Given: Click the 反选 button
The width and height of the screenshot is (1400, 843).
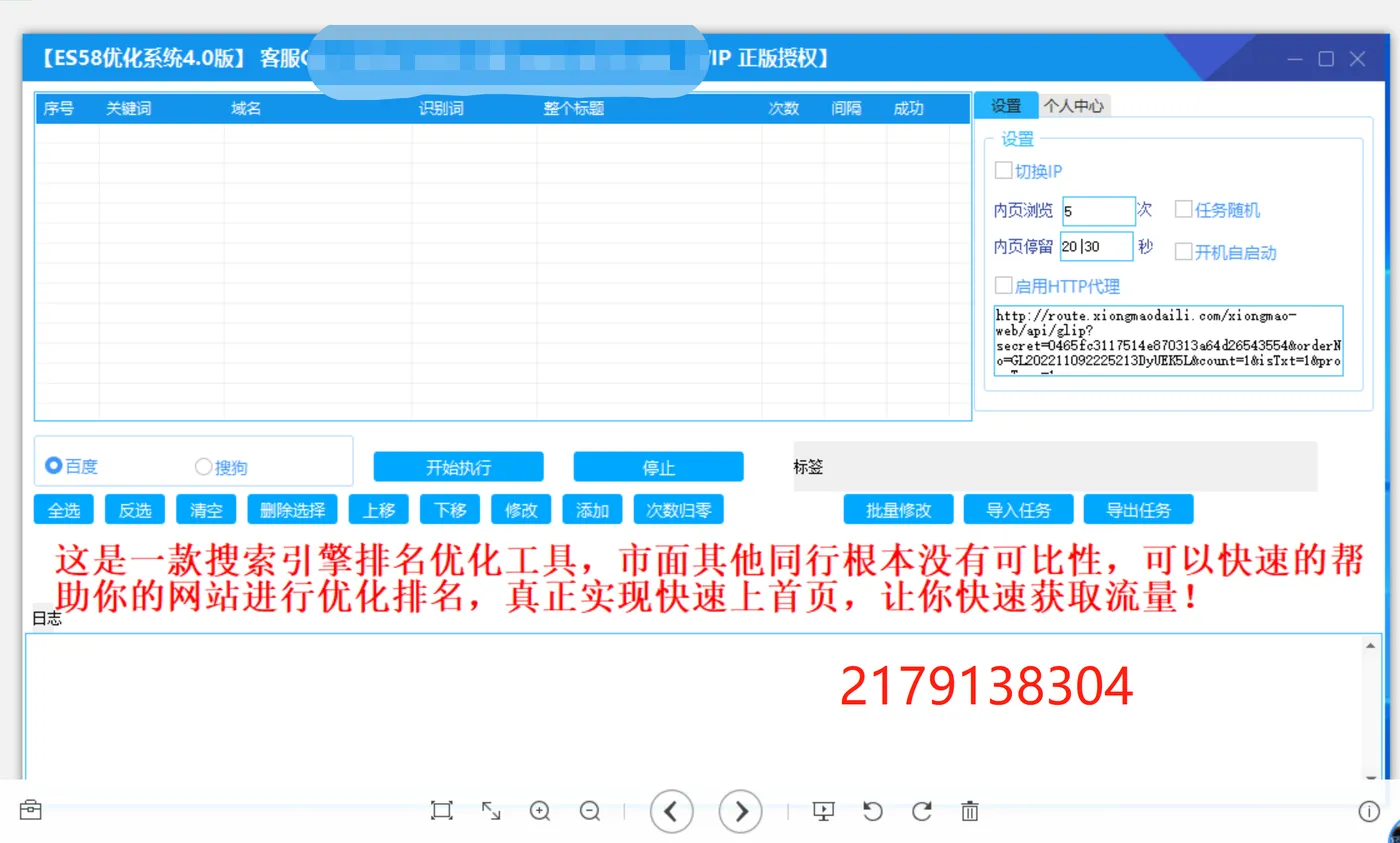Looking at the screenshot, I should click(x=135, y=510).
